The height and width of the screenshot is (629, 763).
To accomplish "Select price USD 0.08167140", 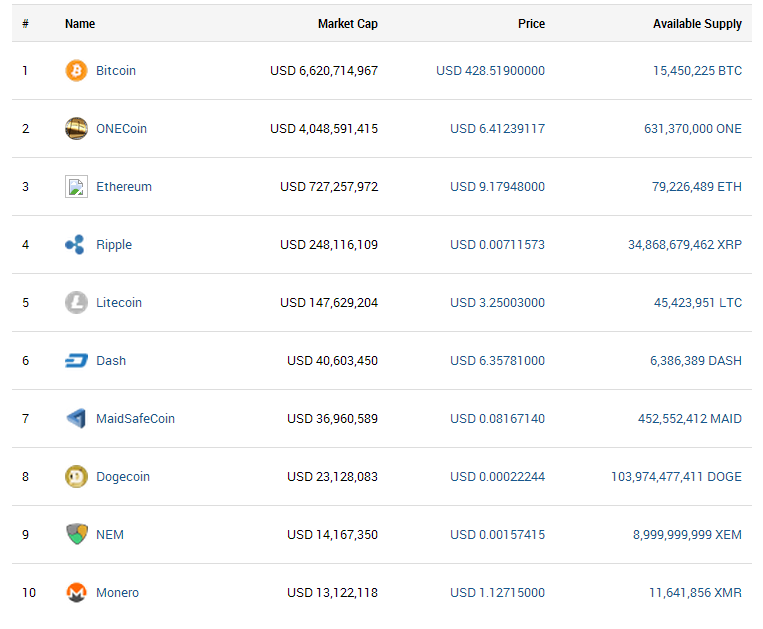I will (497, 418).
